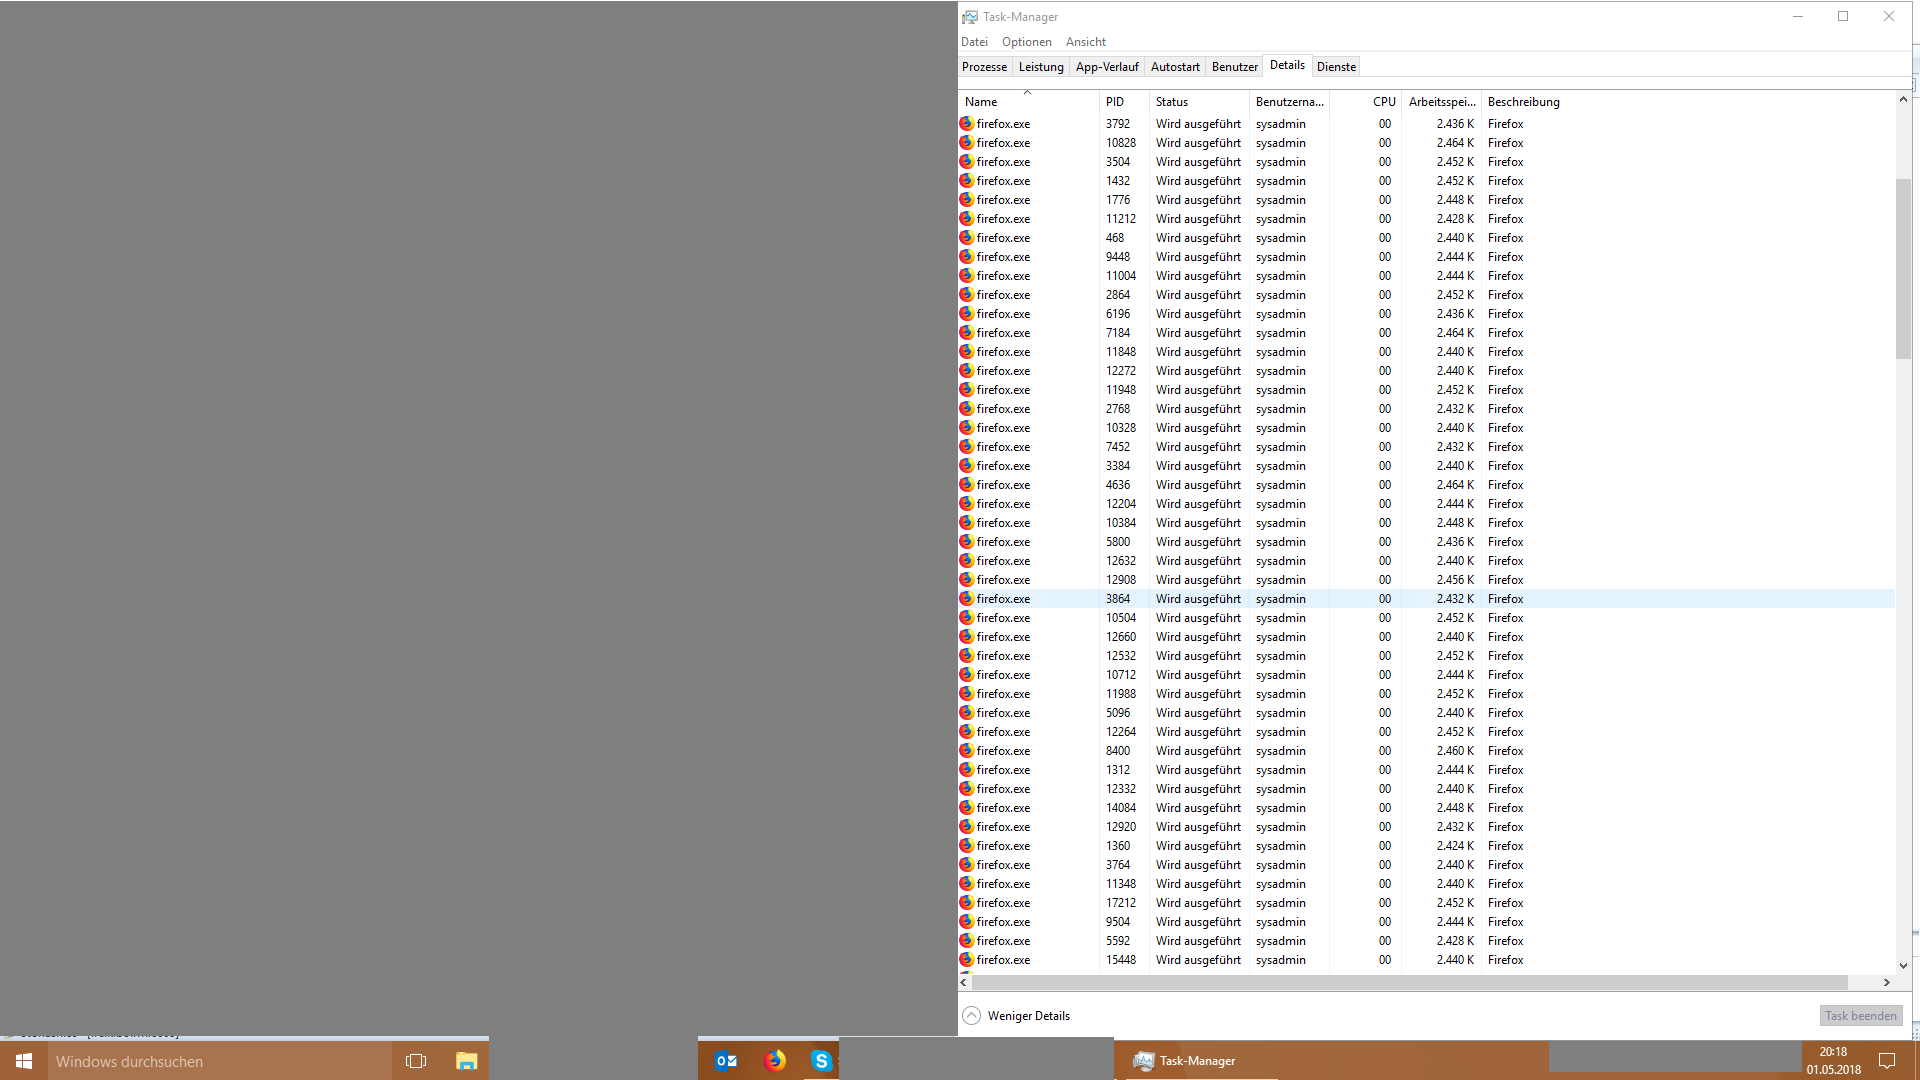The width and height of the screenshot is (1920, 1080).
Task: Click the vertical scrollbar down arrow
Action: click(1903, 966)
